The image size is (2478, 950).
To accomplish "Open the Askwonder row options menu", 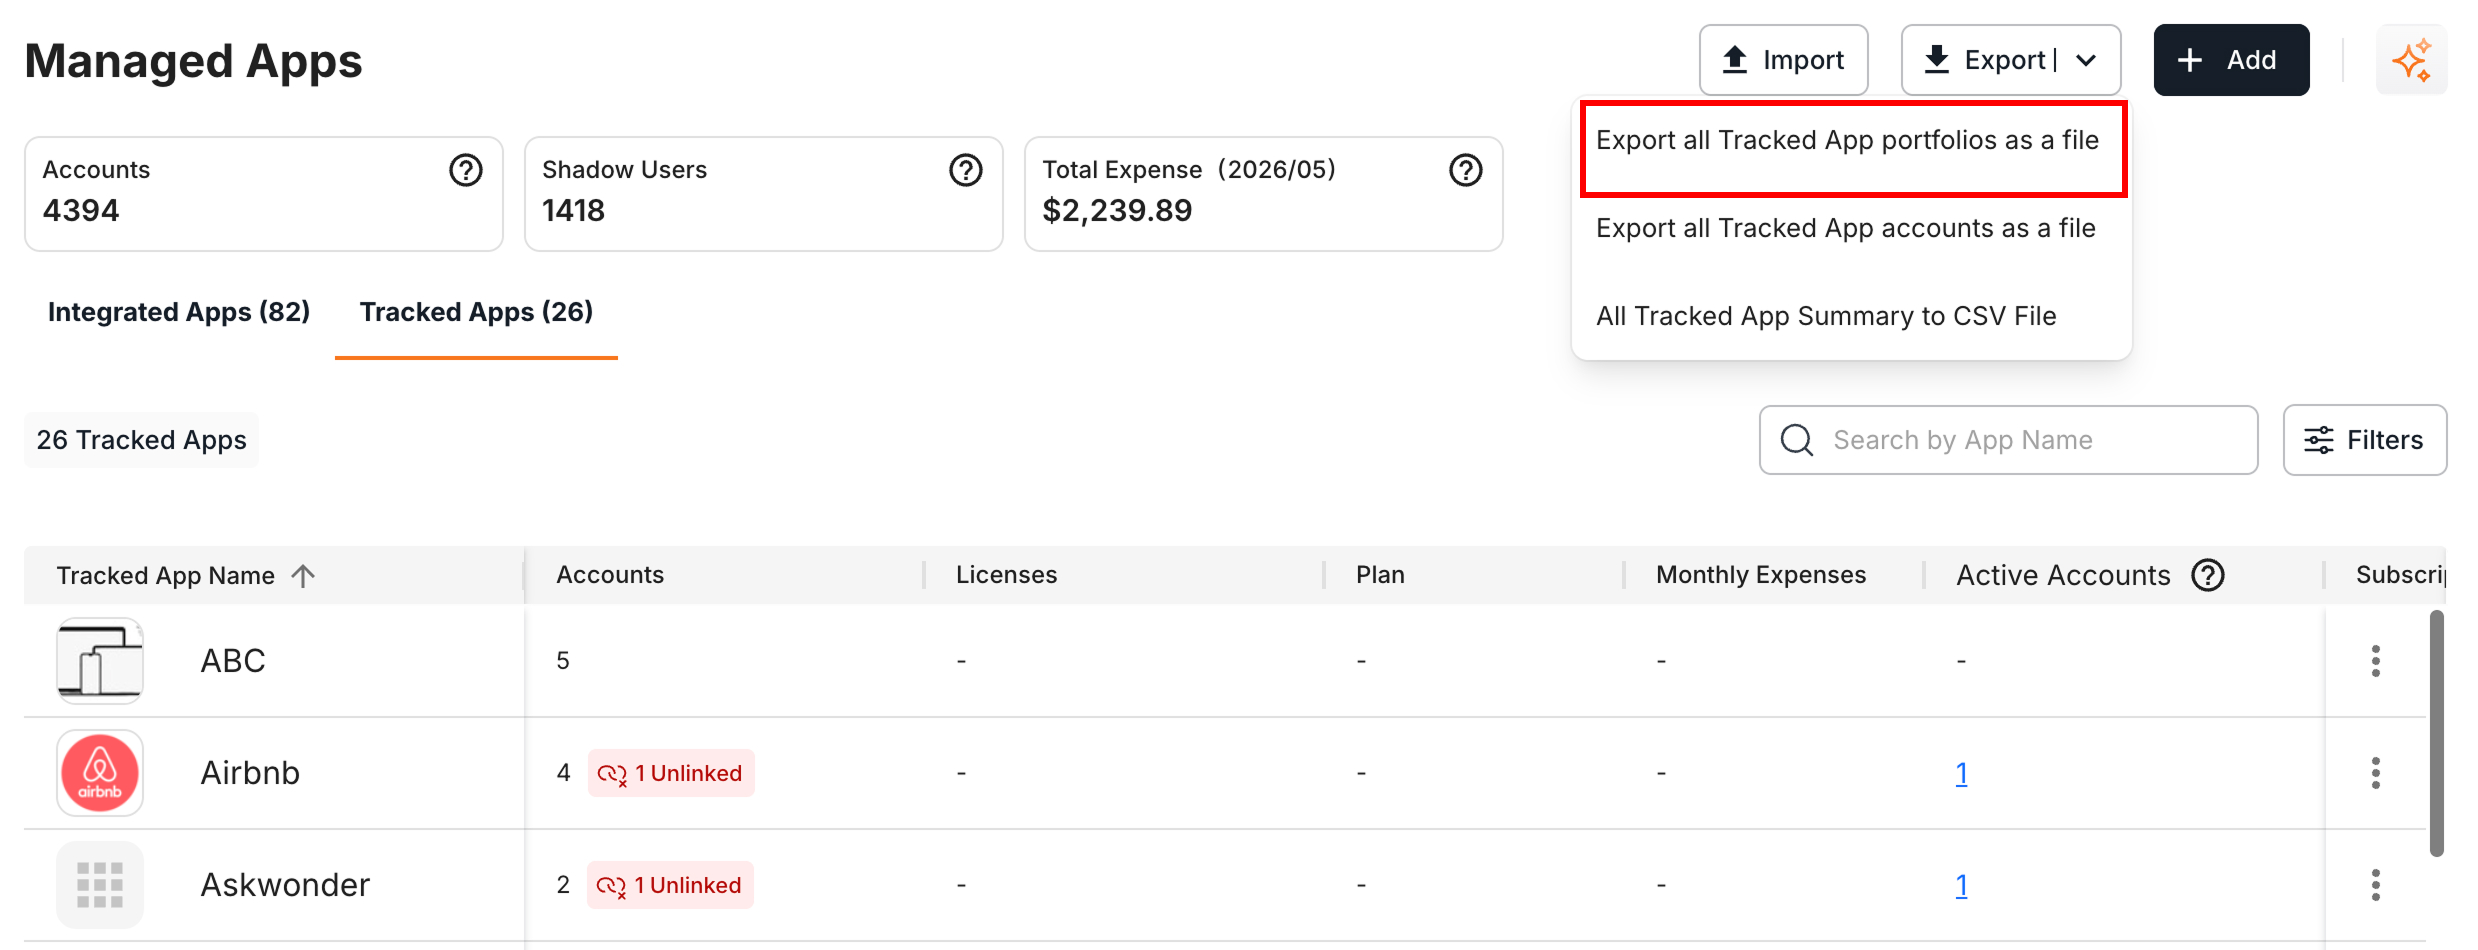I will (2375, 885).
